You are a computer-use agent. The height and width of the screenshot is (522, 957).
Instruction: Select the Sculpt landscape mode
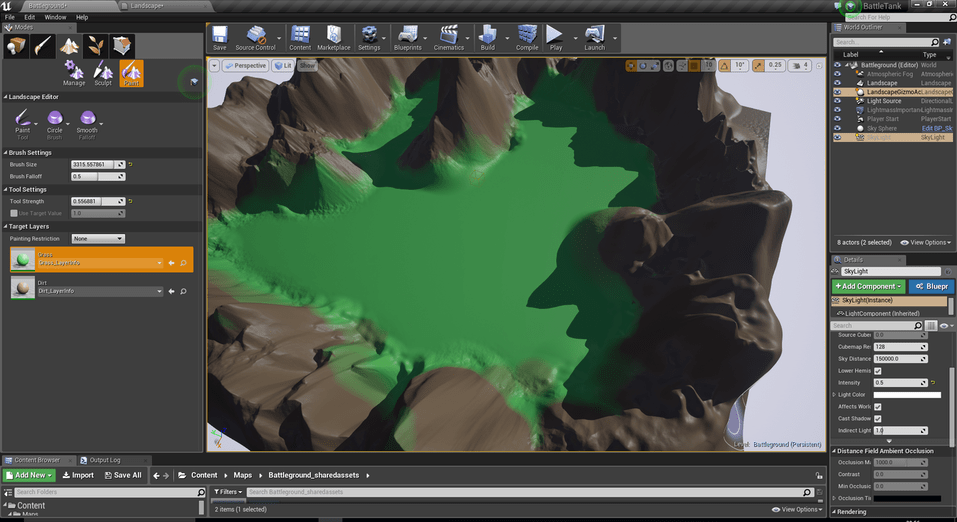click(103, 73)
